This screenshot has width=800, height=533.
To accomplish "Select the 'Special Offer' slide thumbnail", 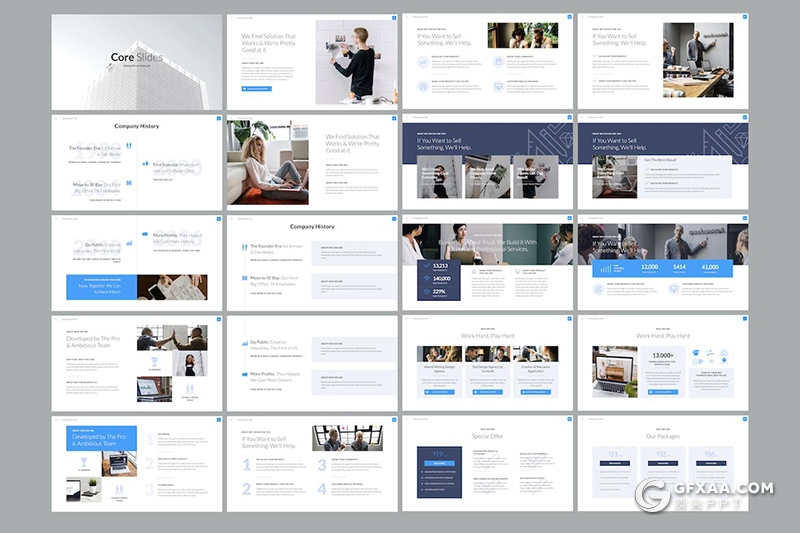I will (x=487, y=463).
